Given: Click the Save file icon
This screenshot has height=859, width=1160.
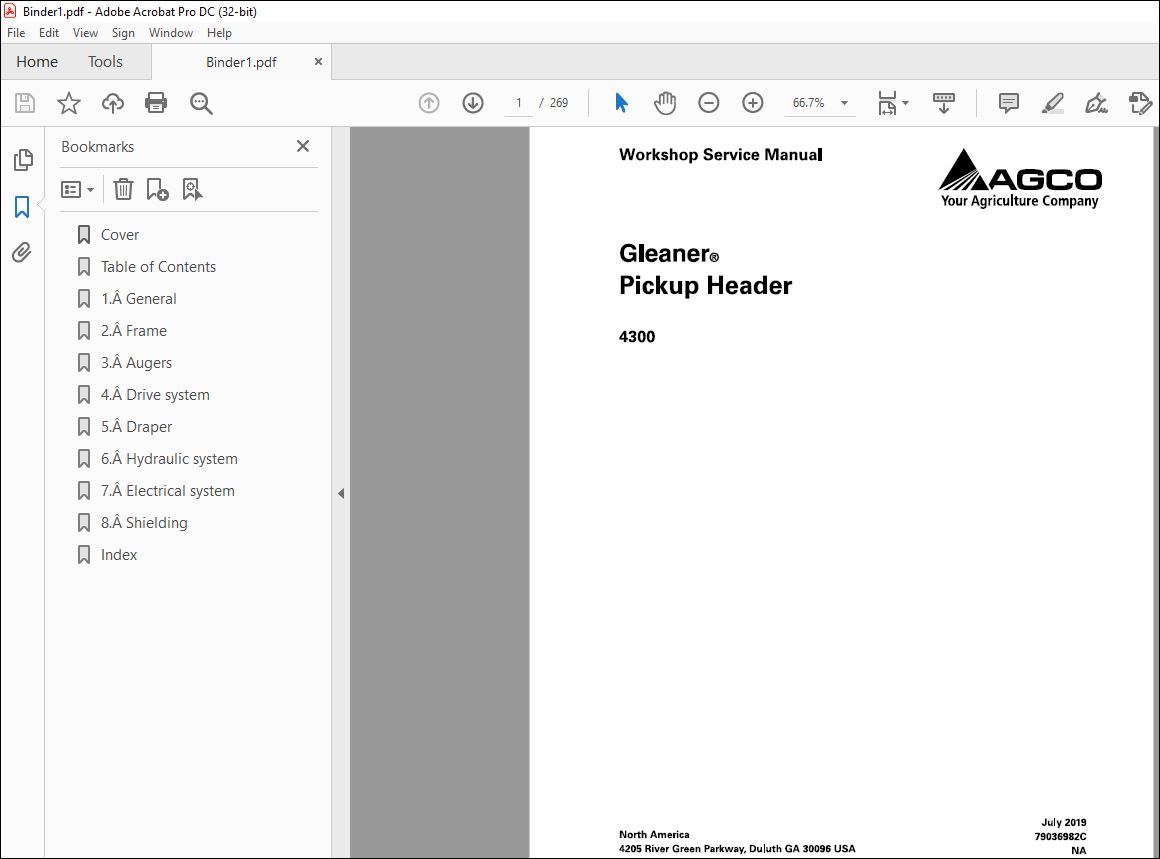Looking at the screenshot, I should [x=25, y=103].
